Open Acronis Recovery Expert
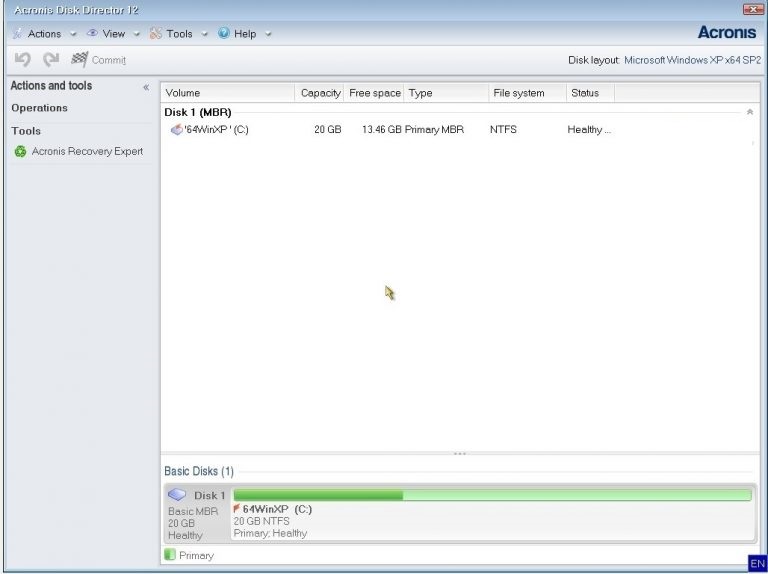 tap(87, 151)
